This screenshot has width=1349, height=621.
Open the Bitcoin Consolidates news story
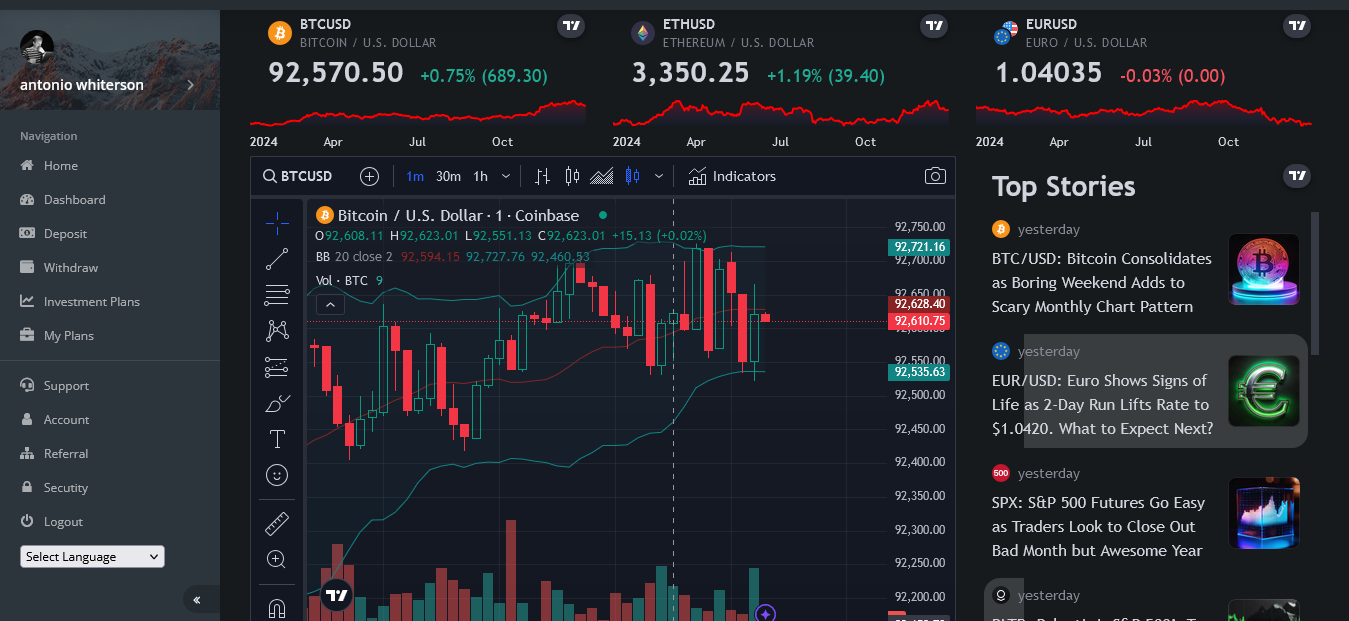(x=1101, y=282)
